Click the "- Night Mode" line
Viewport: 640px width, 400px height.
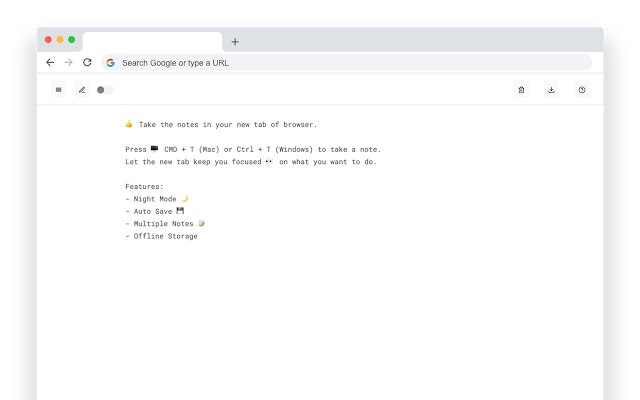pos(157,199)
